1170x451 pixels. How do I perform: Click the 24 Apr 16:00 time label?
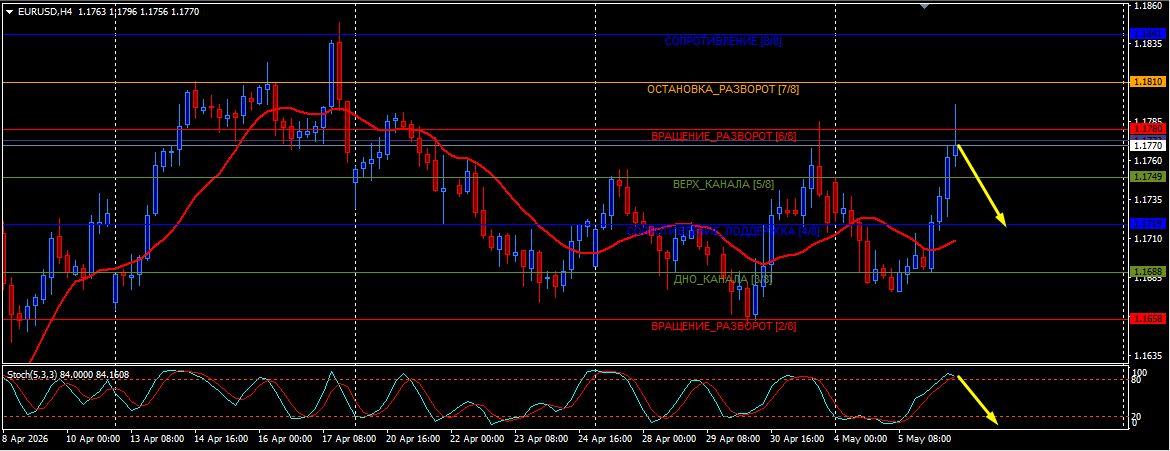tap(605, 440)
